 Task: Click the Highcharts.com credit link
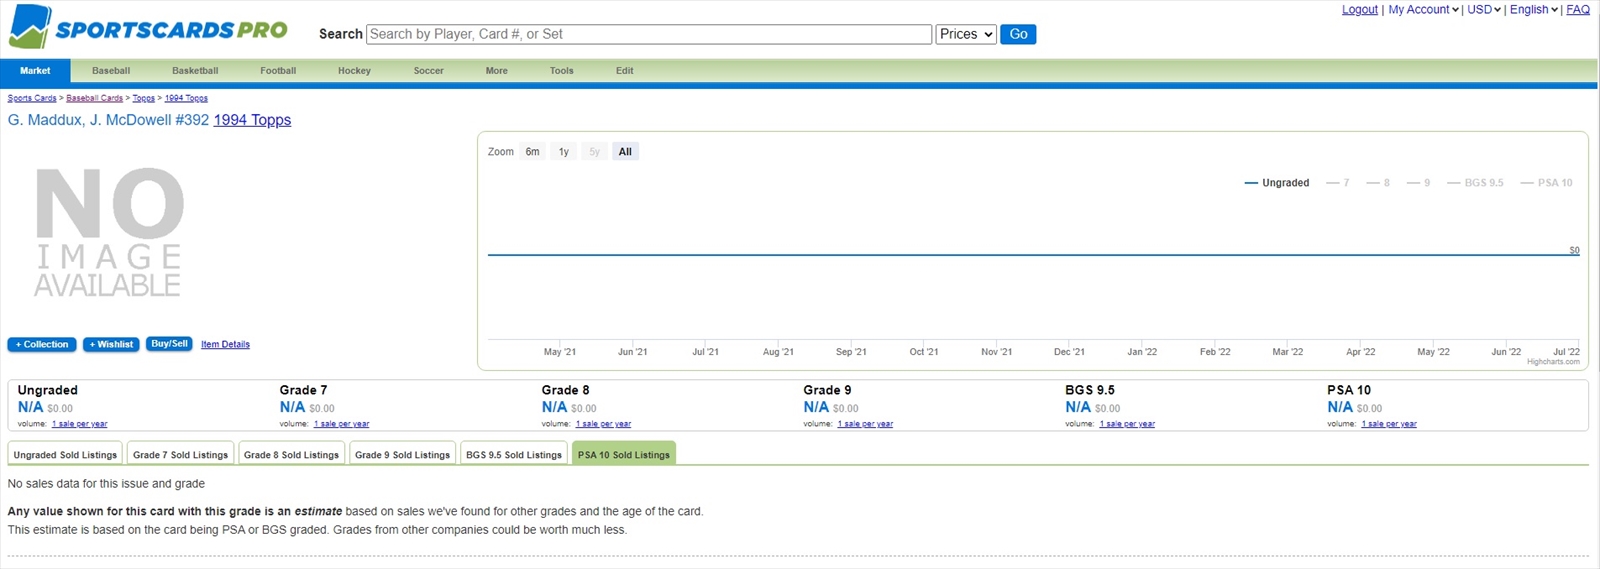coord(1553,362)
